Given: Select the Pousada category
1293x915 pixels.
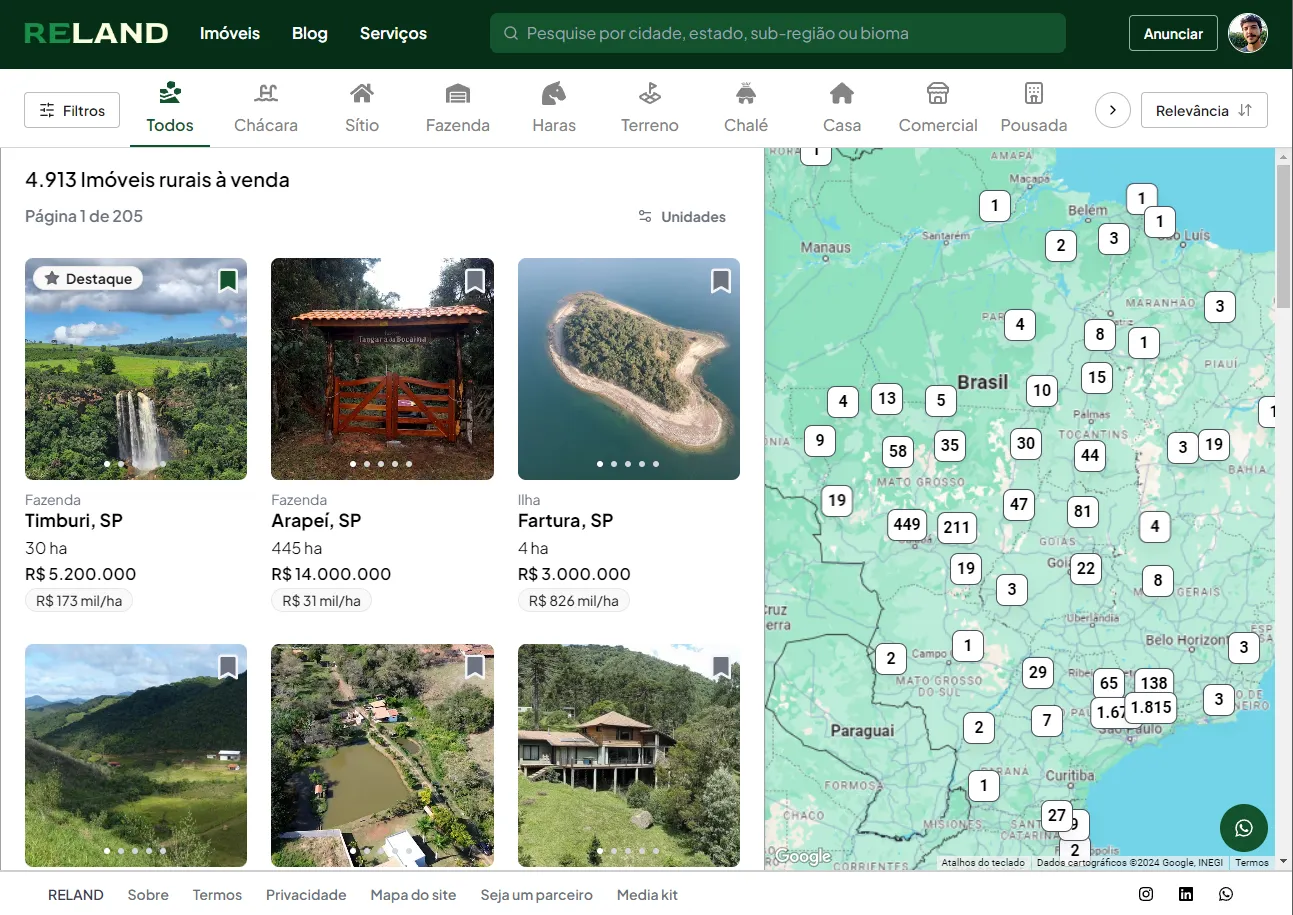Looking at the screenshot, I should (1034, 108).
